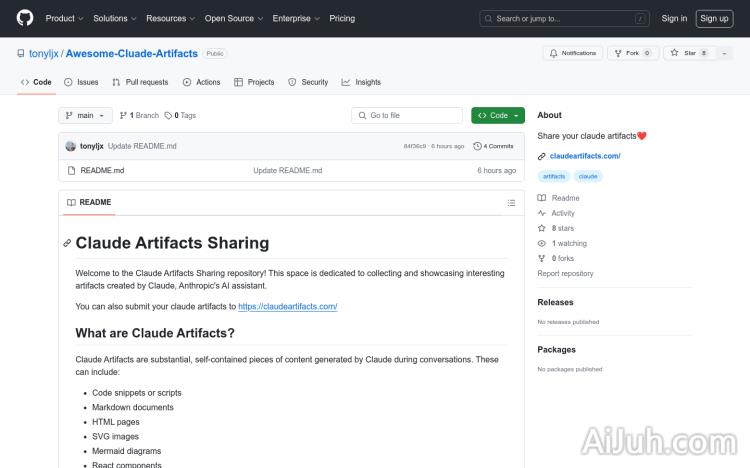
Task: View the 1 Branch link
Action: coord(139,115)
